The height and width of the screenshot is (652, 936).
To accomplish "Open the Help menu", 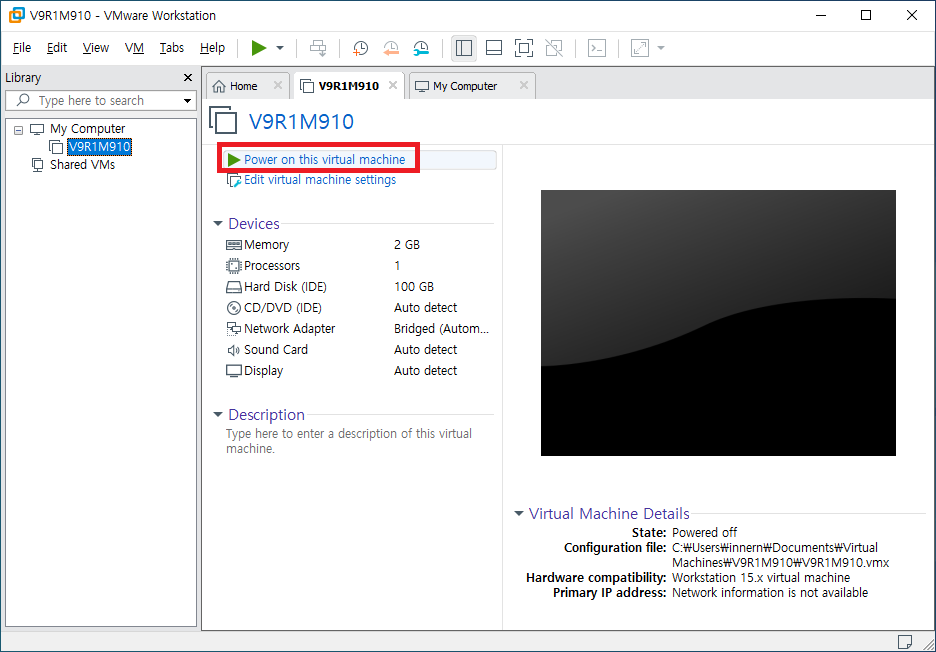I will [x=212, y=48].
